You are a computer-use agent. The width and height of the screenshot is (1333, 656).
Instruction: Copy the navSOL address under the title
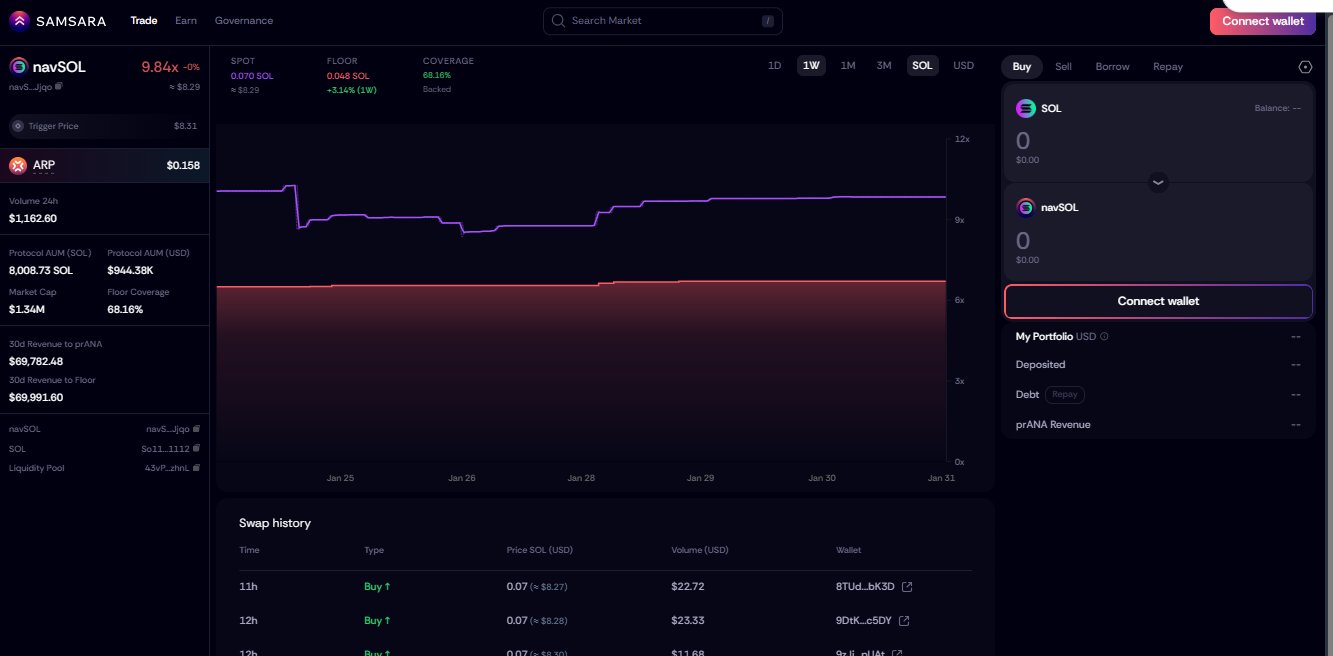click(59, 86)
